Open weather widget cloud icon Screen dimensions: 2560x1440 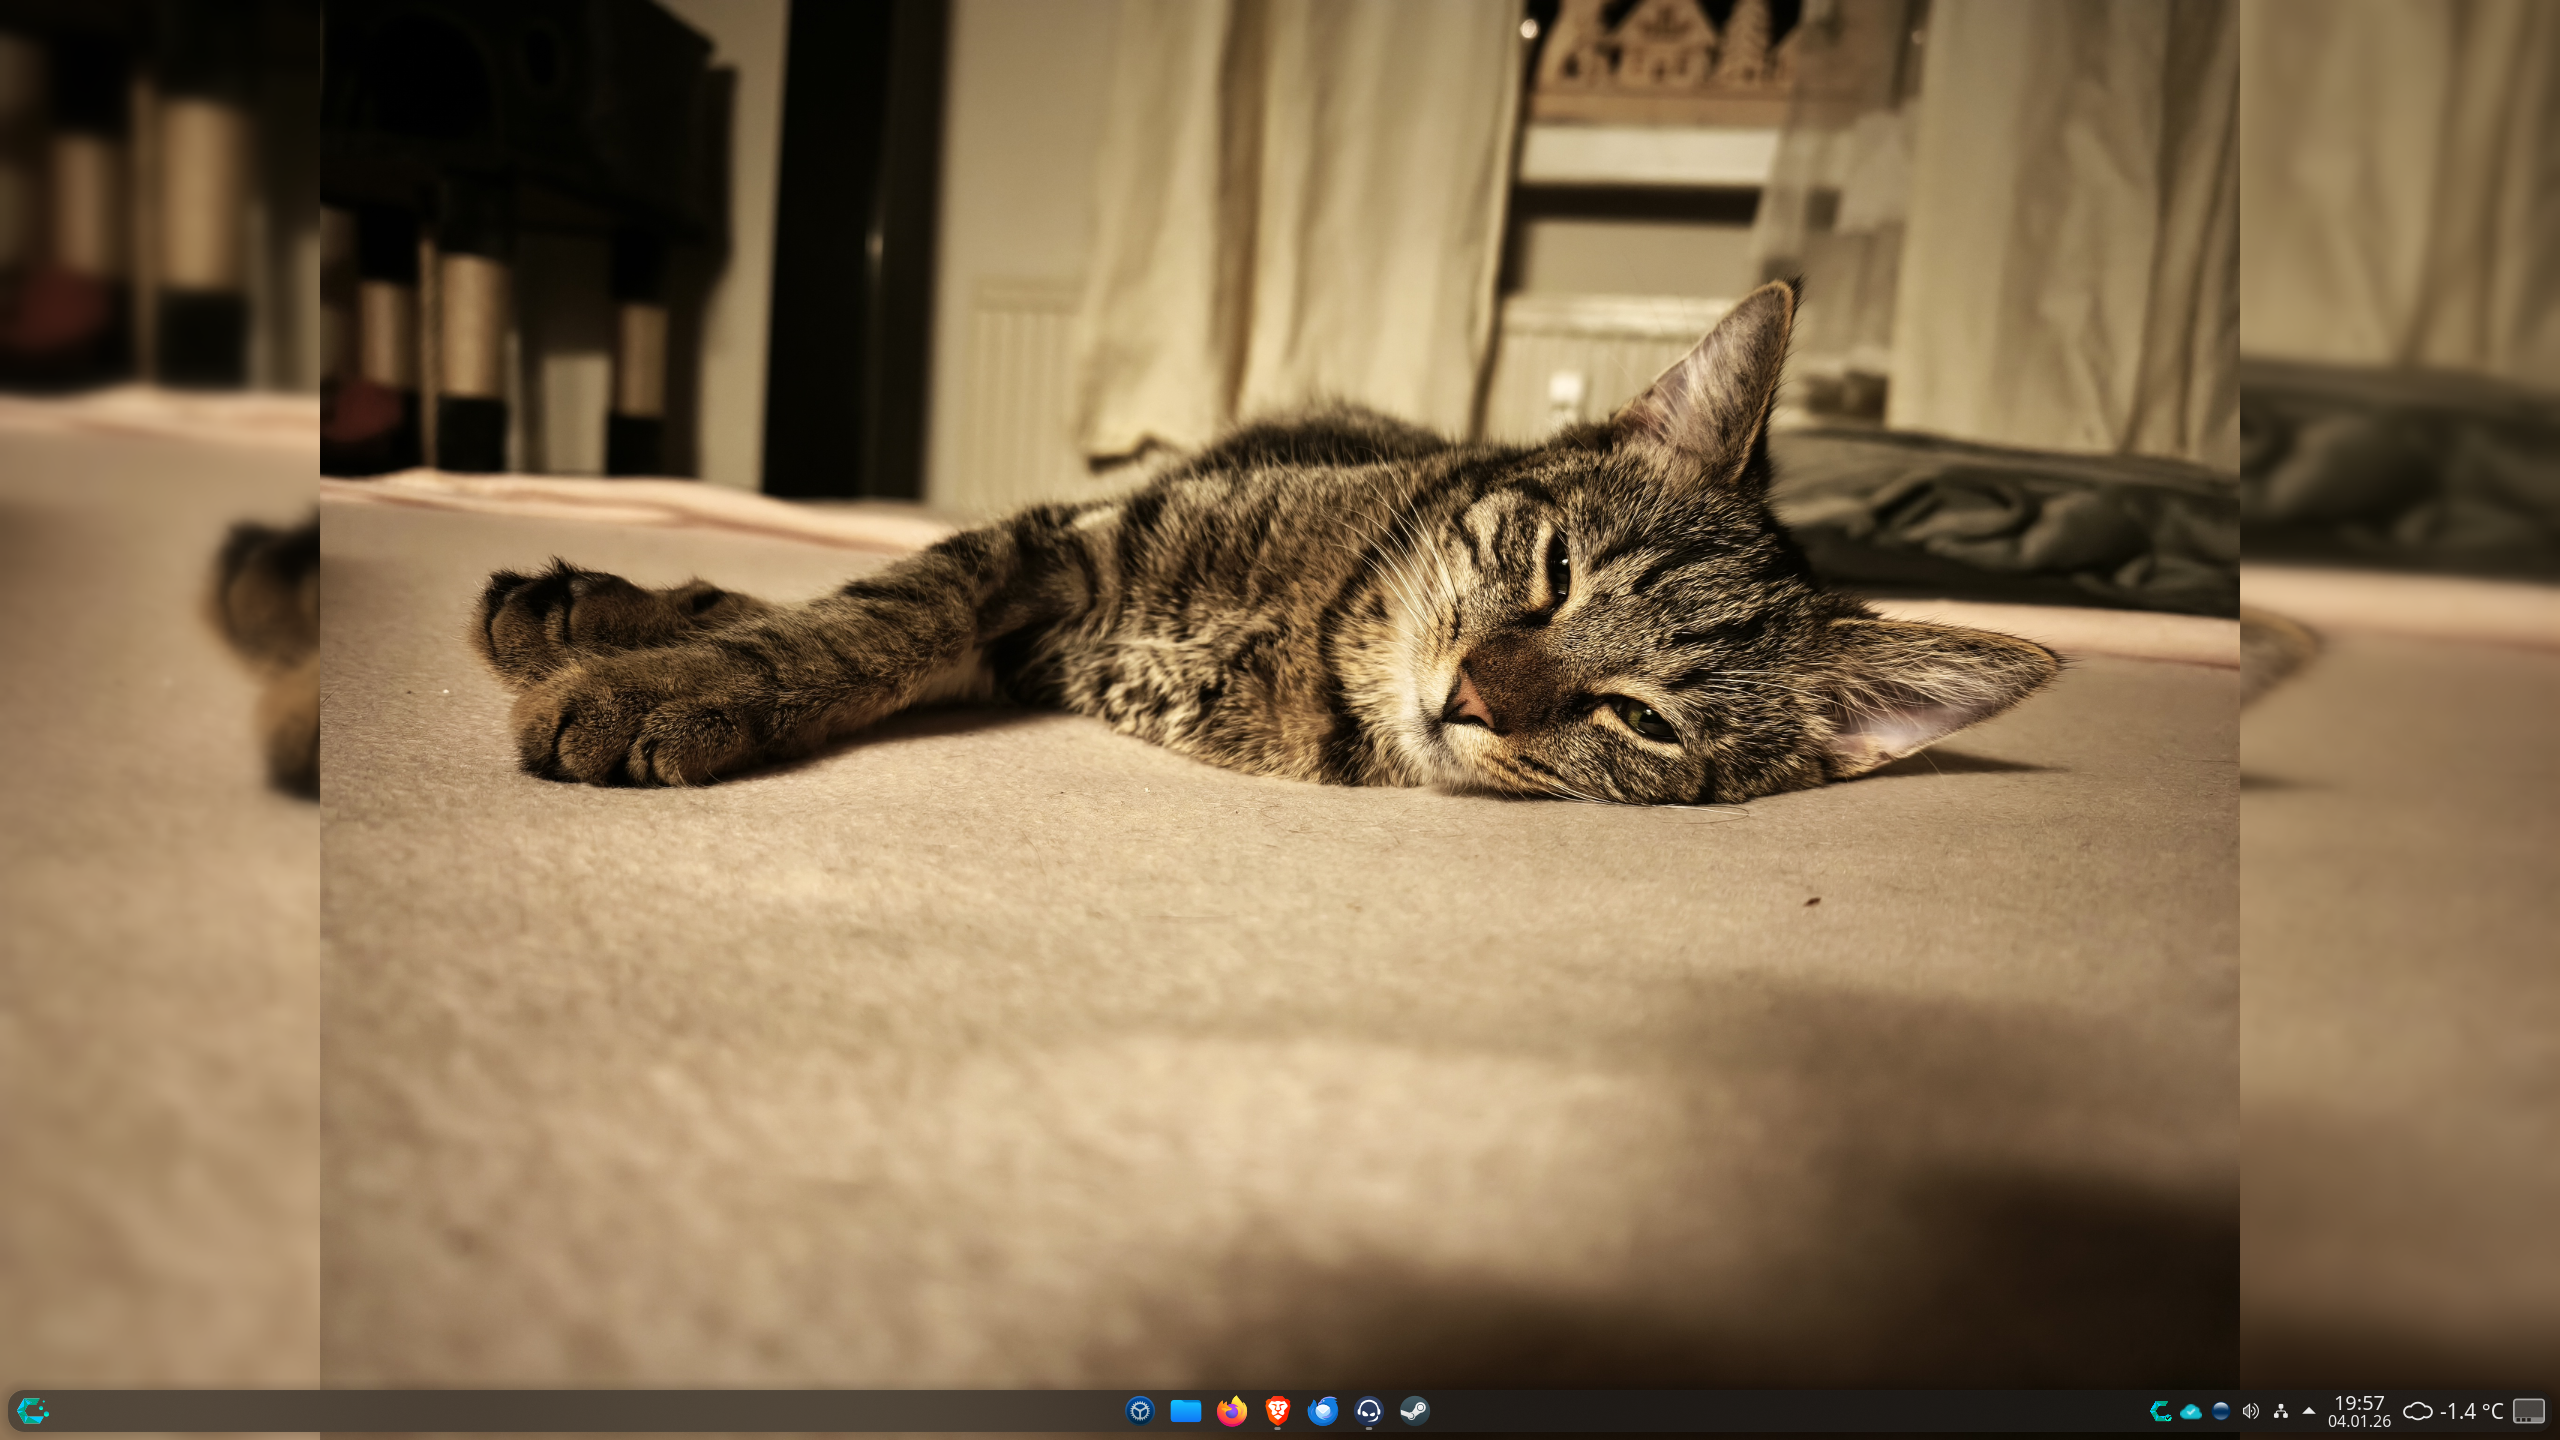[x=2418, y=1411]
